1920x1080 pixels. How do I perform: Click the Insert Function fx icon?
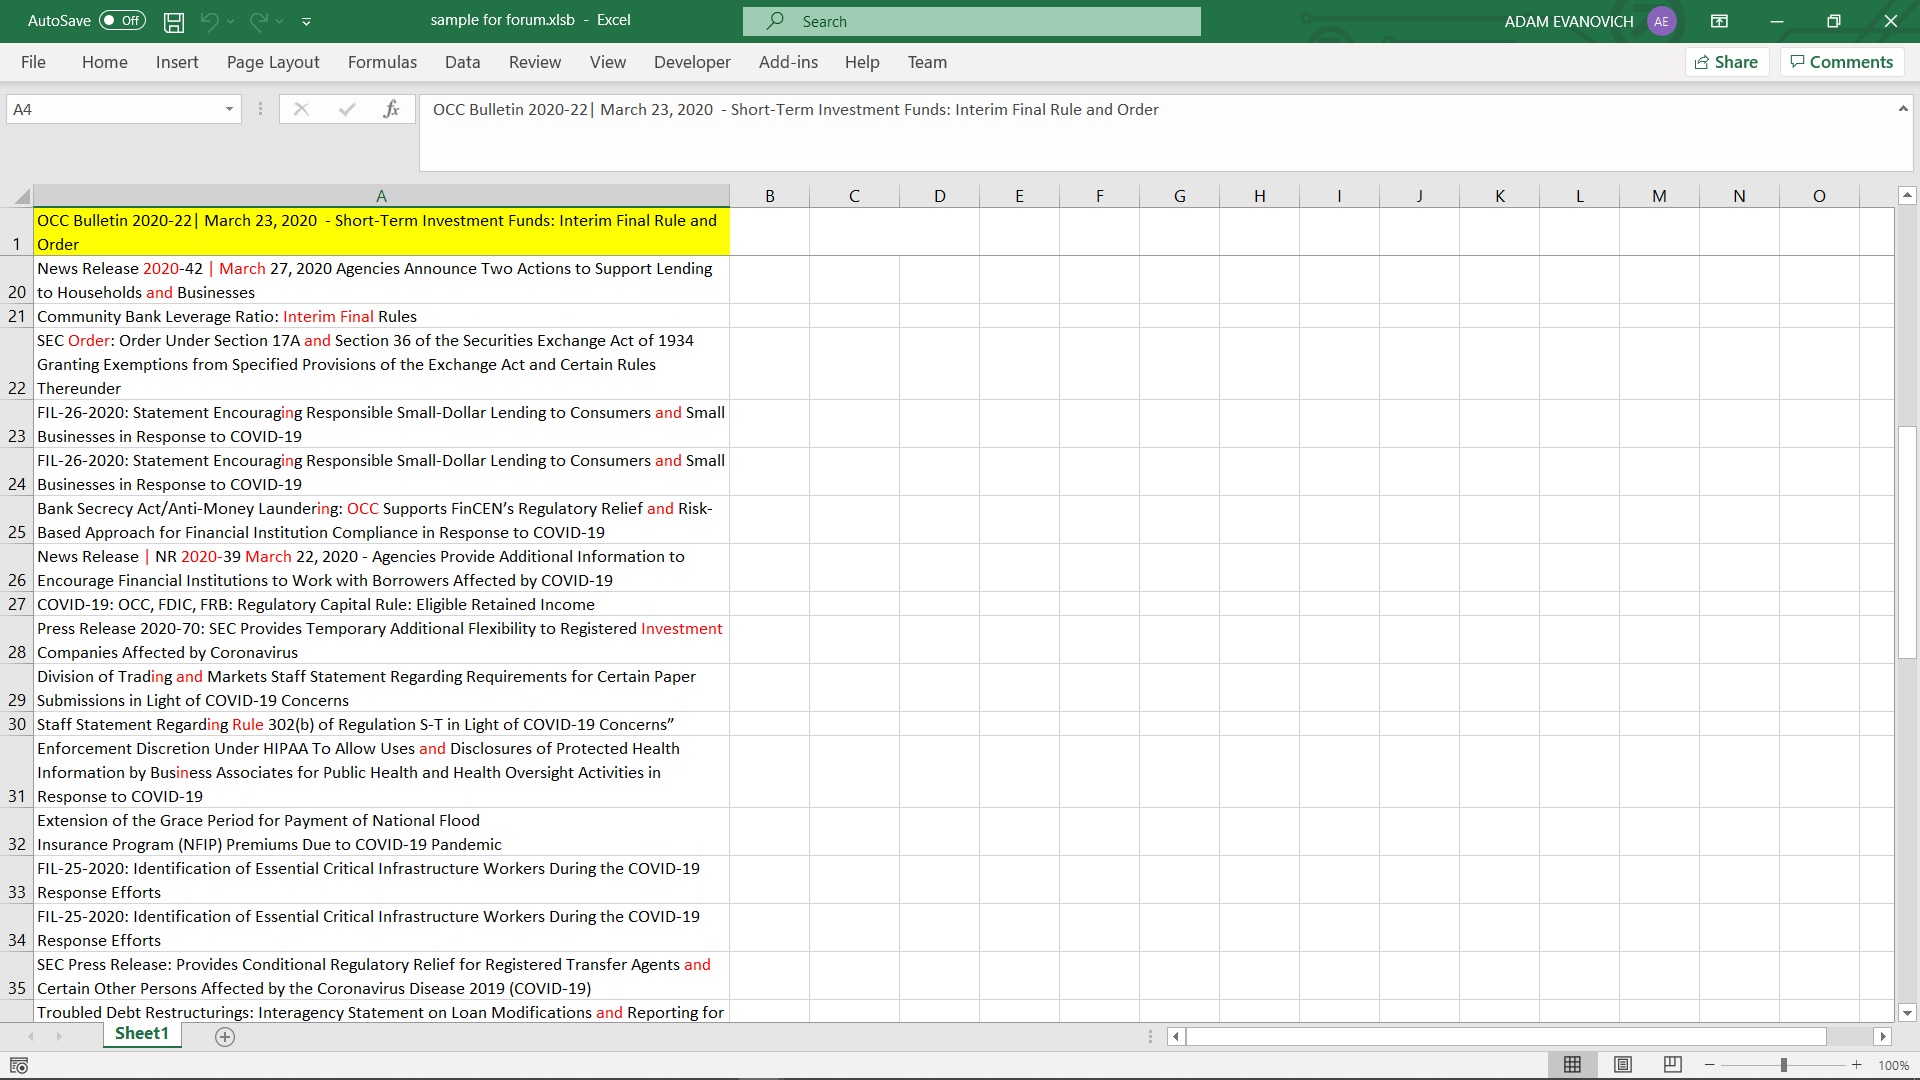[x=391, y=109]
